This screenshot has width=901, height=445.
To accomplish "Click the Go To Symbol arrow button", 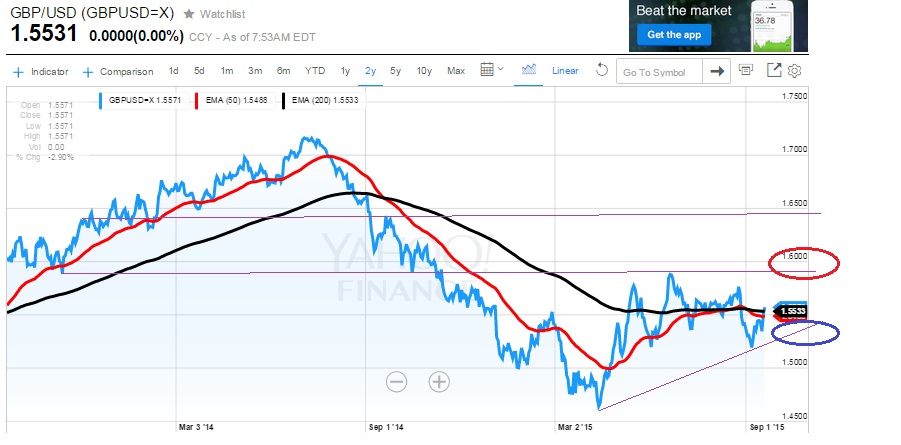I will tap(716, 71).
